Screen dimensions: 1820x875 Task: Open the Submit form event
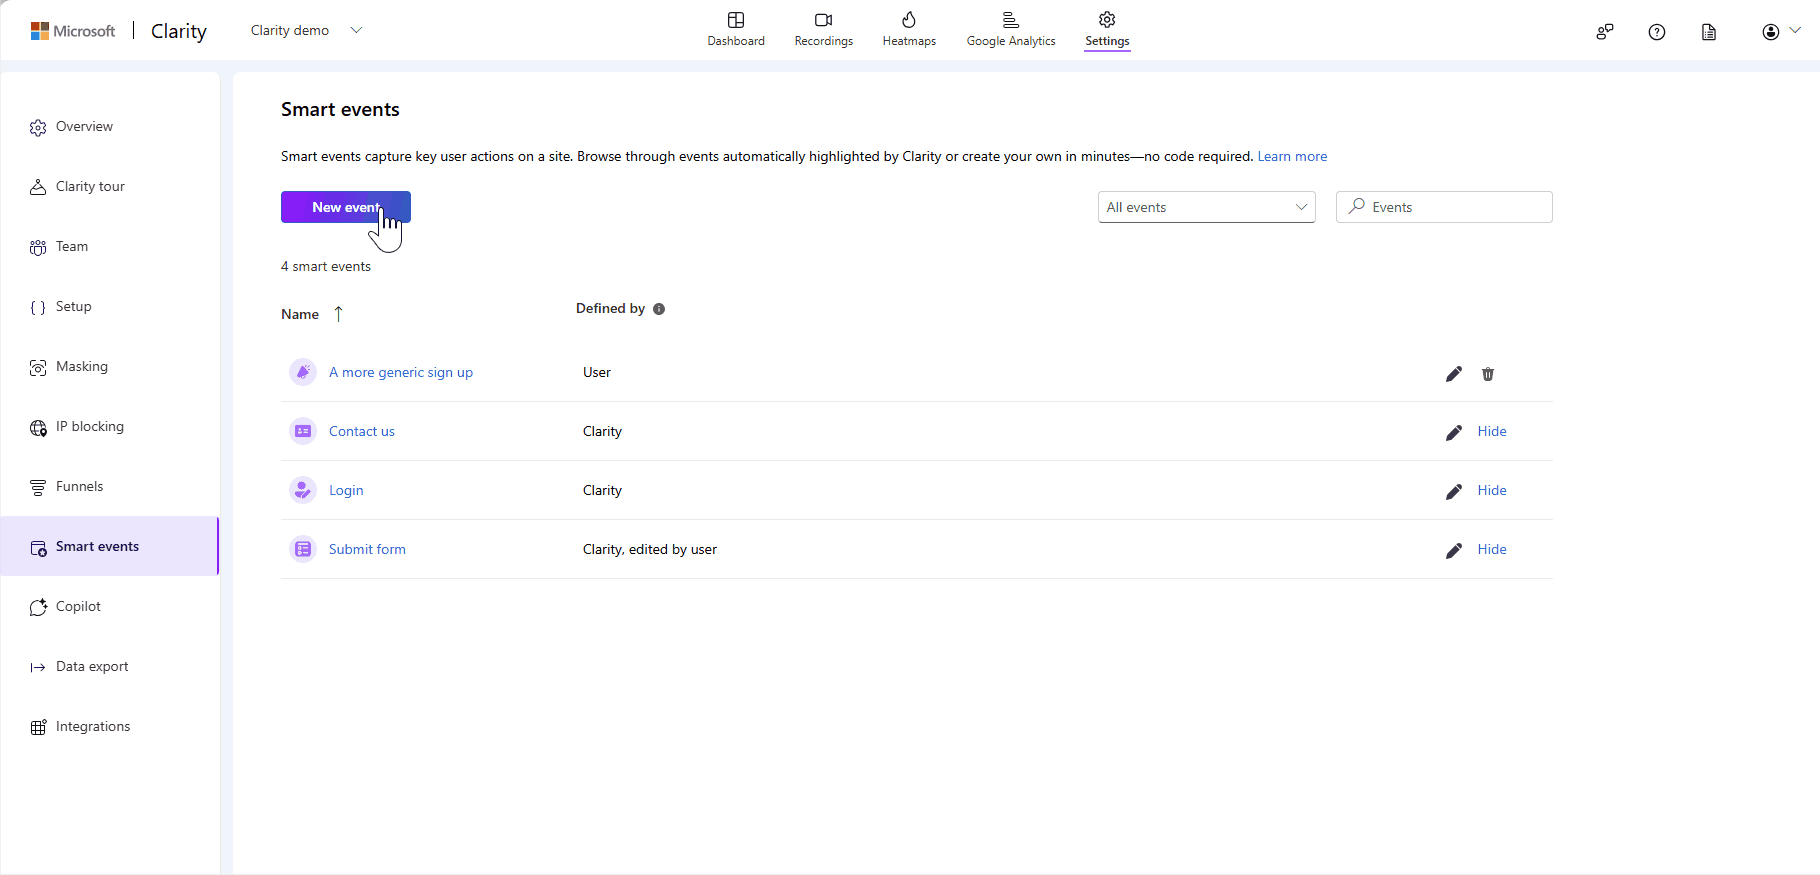[367, 549]
